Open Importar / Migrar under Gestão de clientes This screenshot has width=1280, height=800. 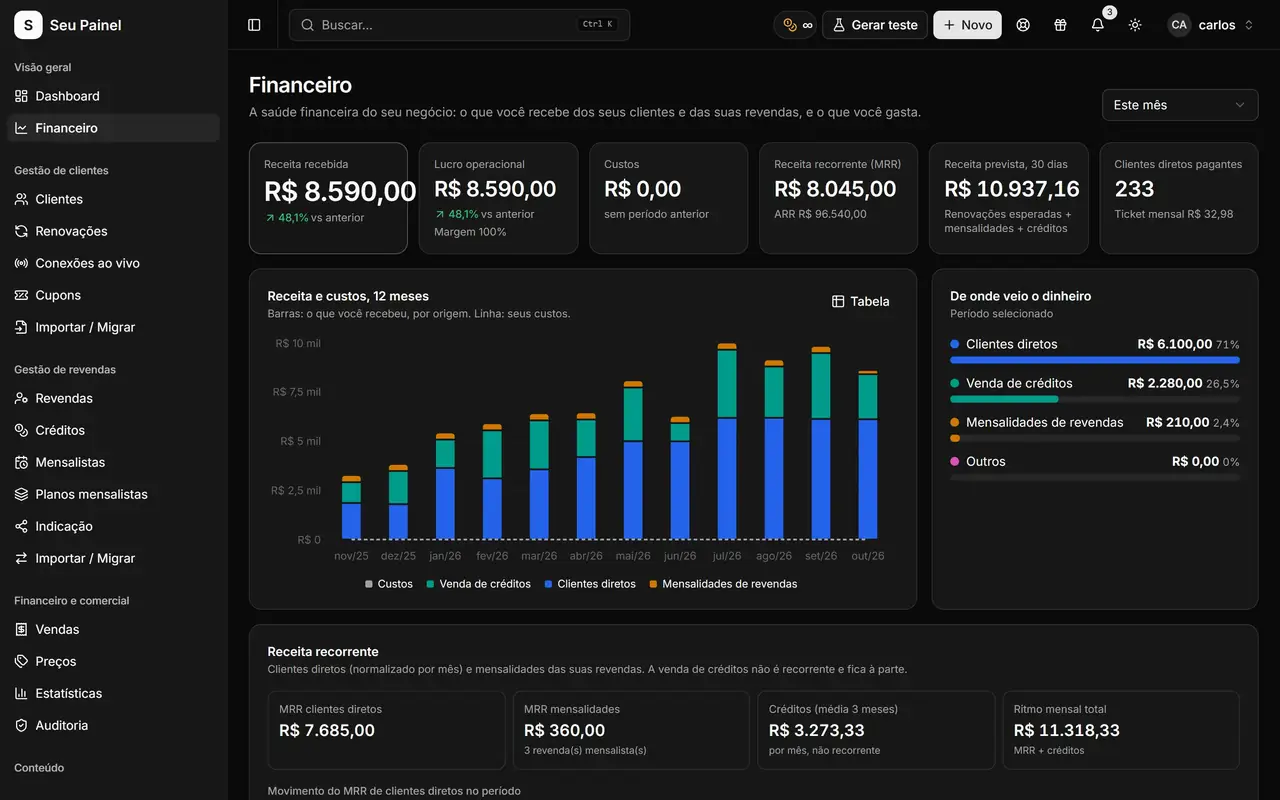[x=113, y=327]
